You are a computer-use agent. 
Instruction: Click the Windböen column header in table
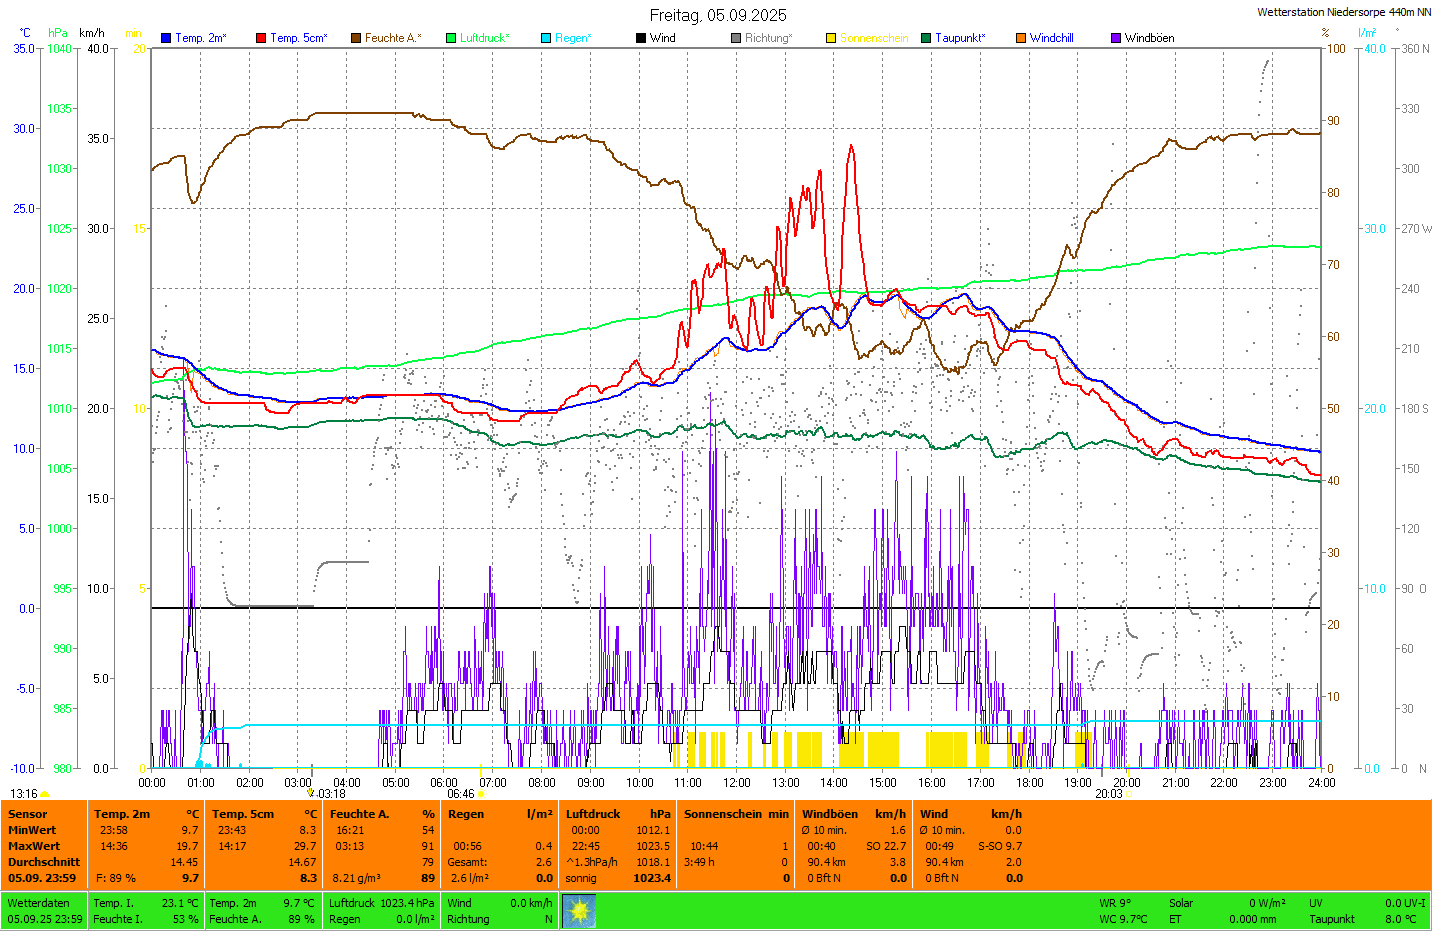(829, 814)
